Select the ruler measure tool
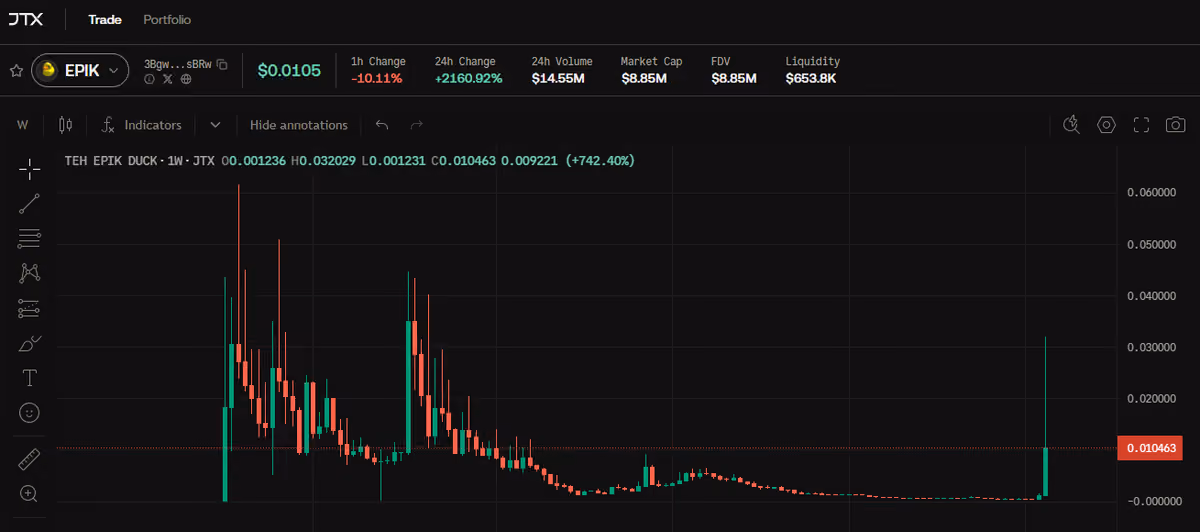Image resolution: width=1200 pixels, height=532 pixels. (30, 460)
